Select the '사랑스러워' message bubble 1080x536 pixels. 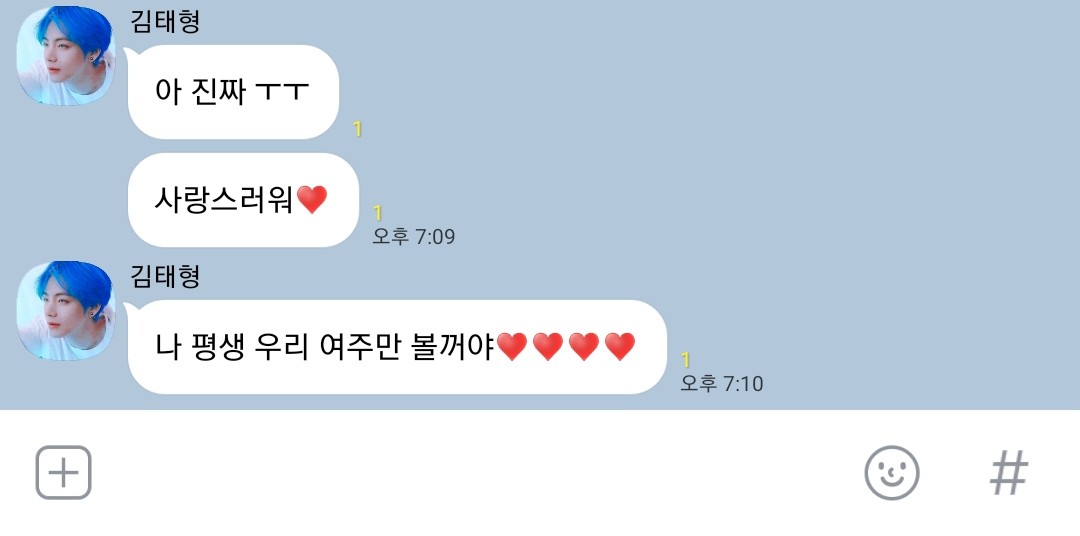[x=243, y=200]
